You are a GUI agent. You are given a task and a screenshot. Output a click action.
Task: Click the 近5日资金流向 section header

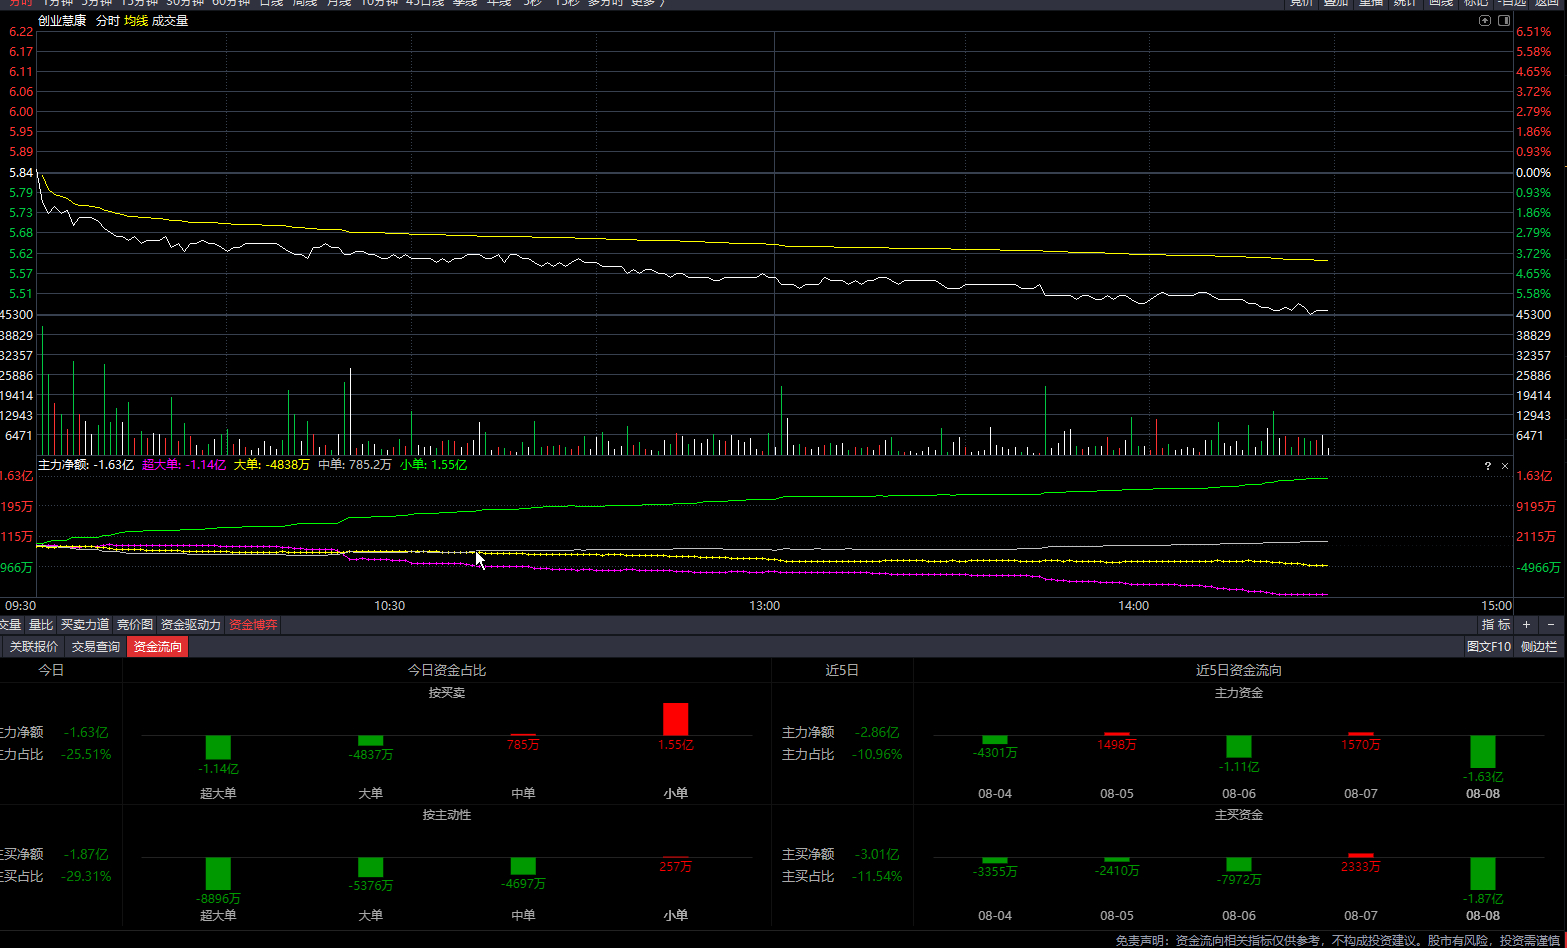[1239, 670]
